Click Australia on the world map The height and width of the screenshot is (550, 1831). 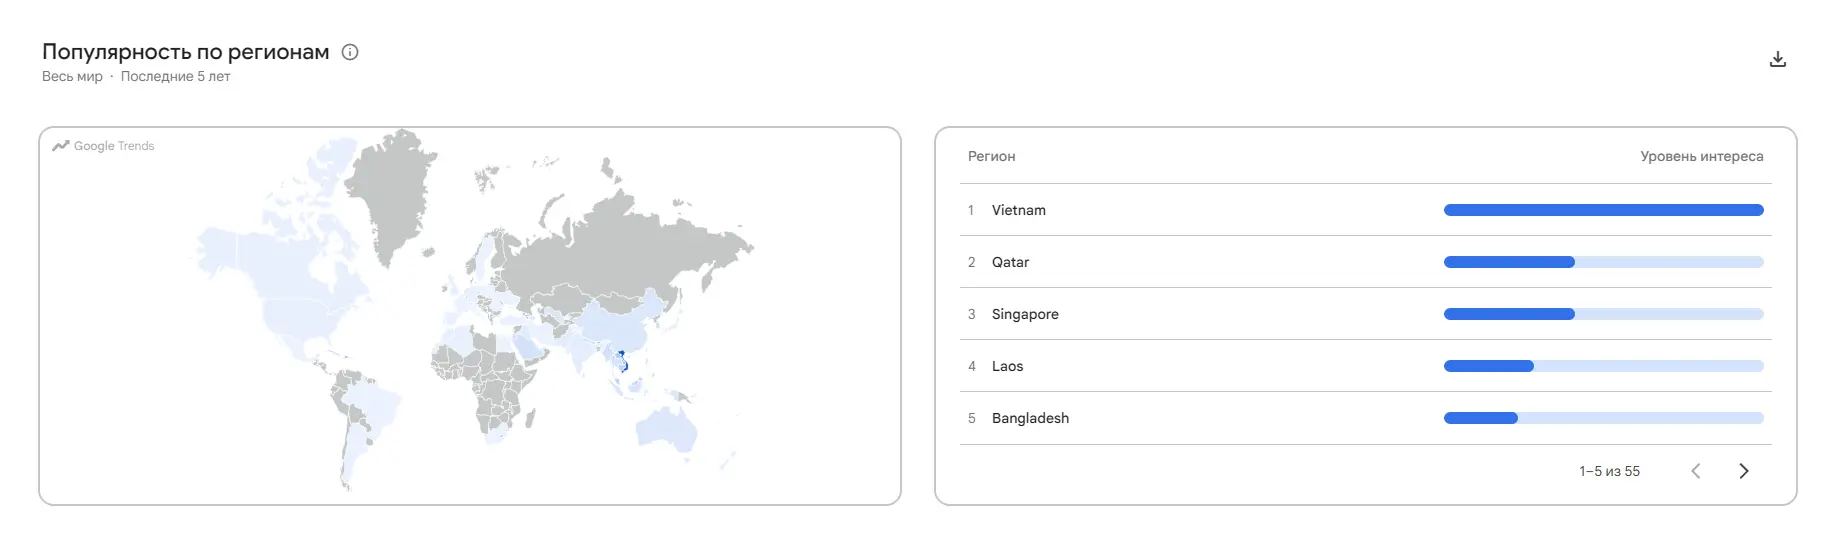pos(665,430)
